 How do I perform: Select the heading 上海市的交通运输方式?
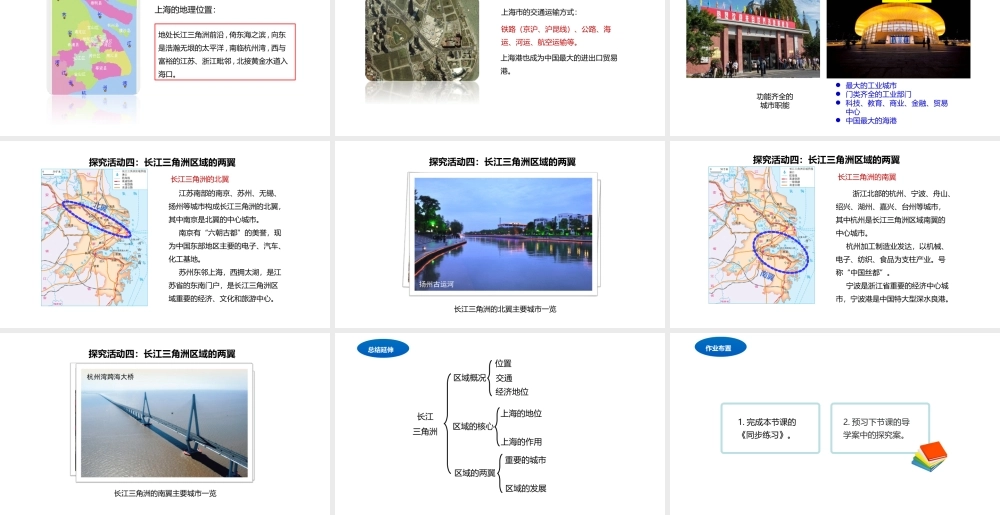[538, 12]
